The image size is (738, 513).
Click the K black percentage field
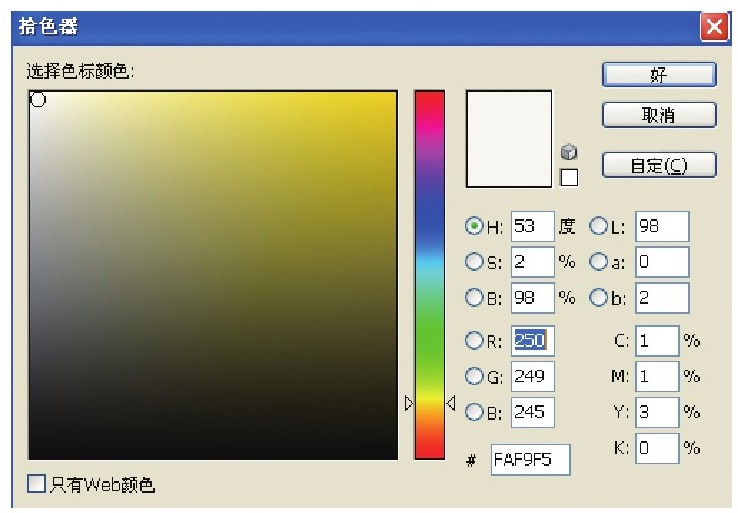657,448
